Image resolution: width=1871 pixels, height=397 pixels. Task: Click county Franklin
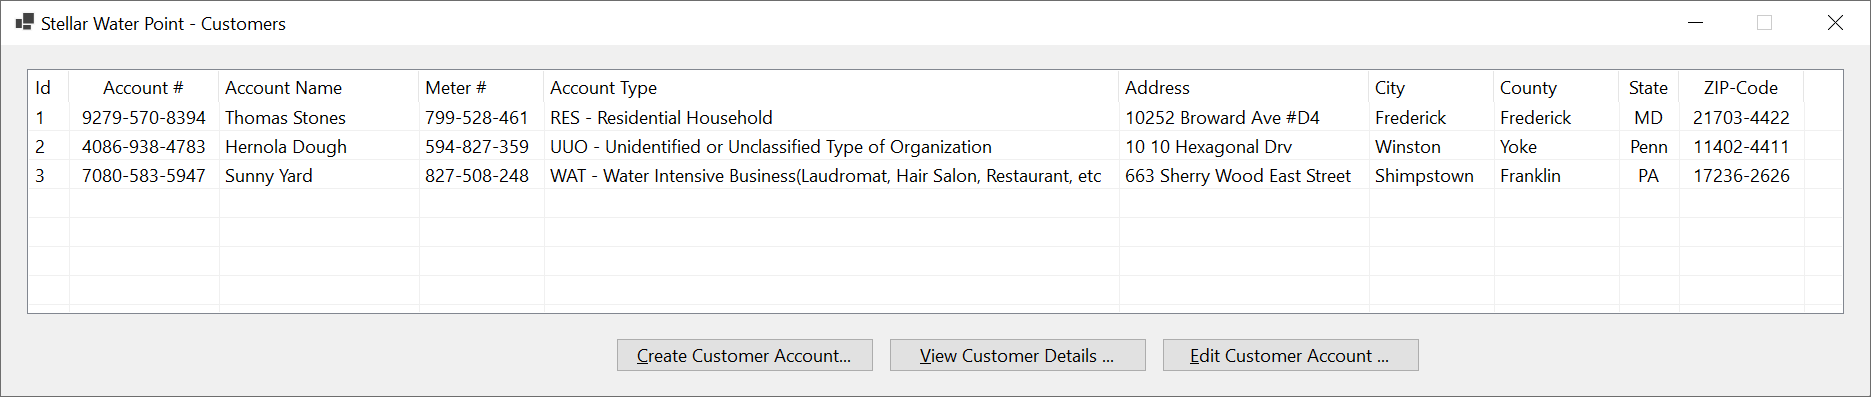1530,175
